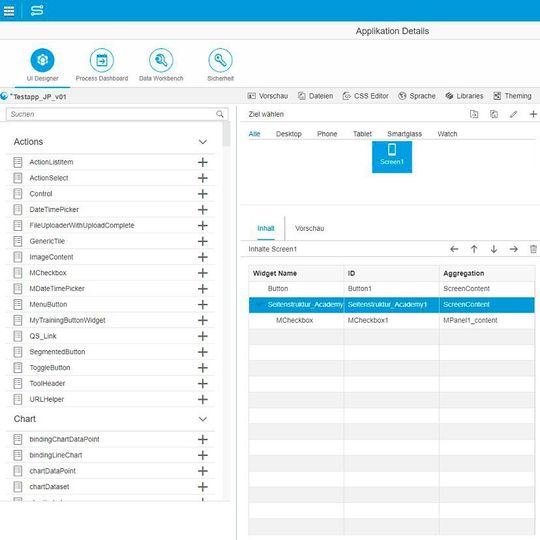Open the grid menu icon in the top bar
Screen dimensions: 540x540
coord(9,10)
